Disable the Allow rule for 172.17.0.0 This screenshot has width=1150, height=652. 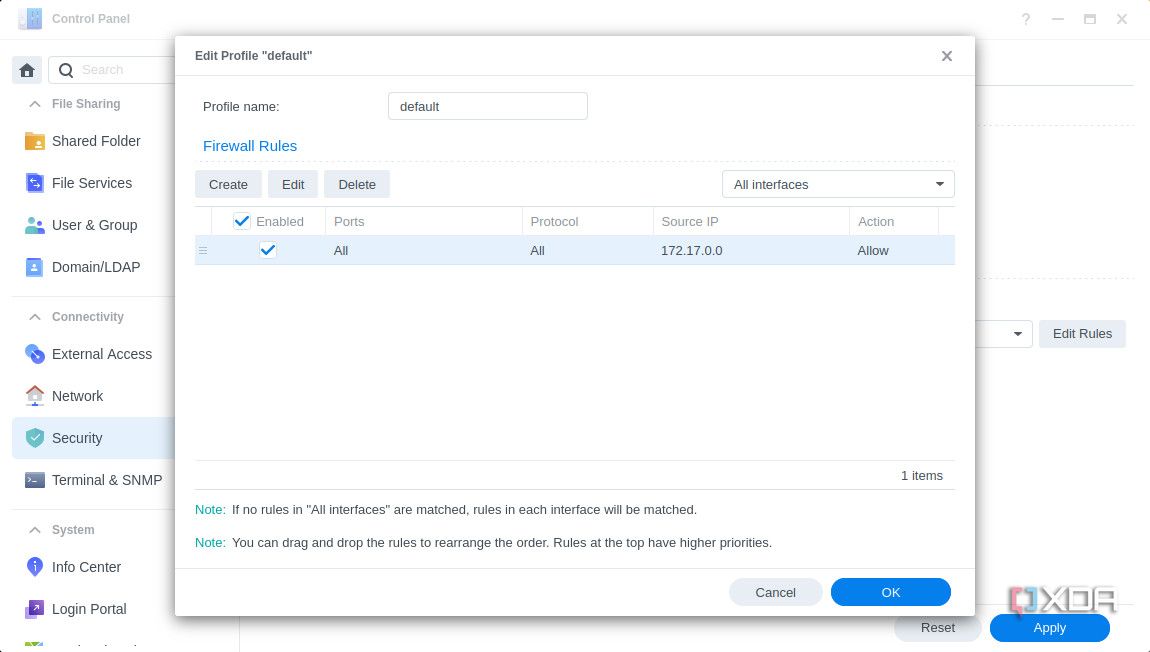pos(268,250)
